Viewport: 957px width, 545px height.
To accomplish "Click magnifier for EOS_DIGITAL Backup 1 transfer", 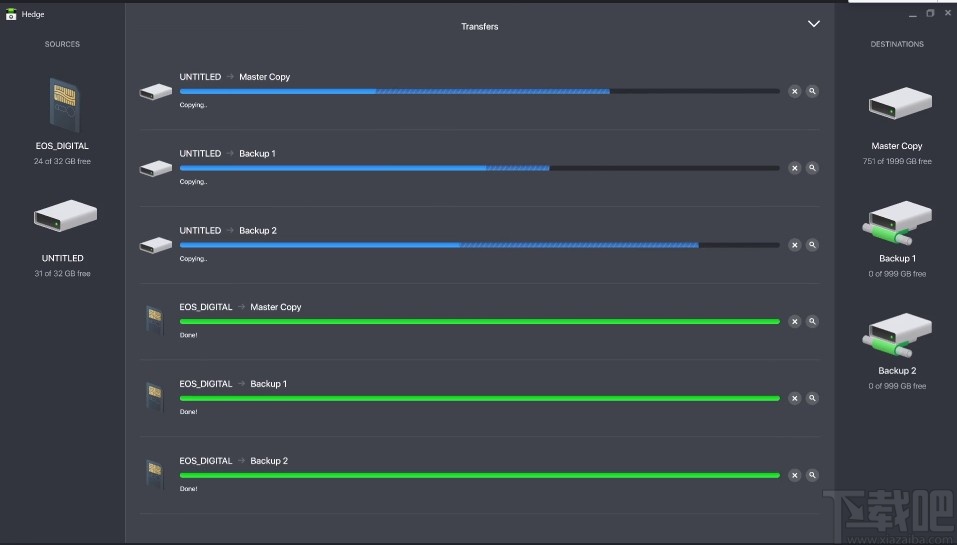I will tap(813, 398).
